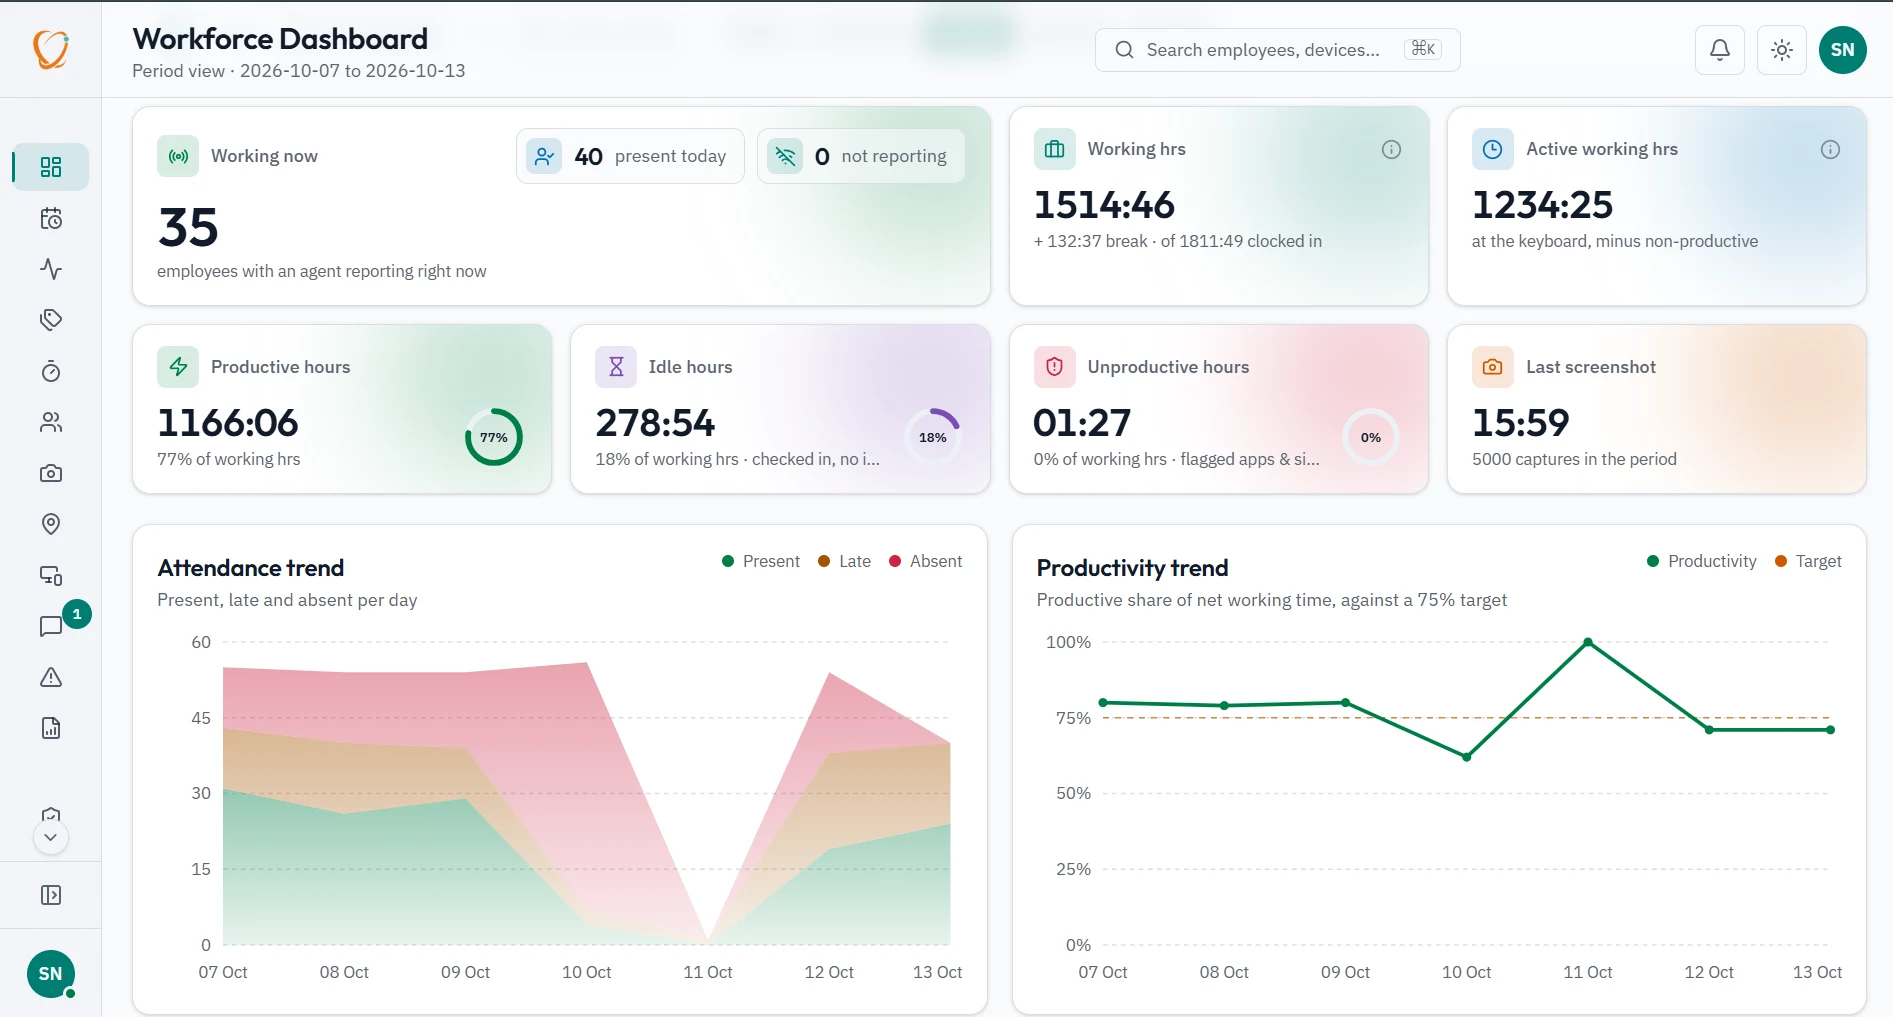Toggle the Productivity legend in Productivity trend
The image size is (1893, 1017).
(1701, 562)
